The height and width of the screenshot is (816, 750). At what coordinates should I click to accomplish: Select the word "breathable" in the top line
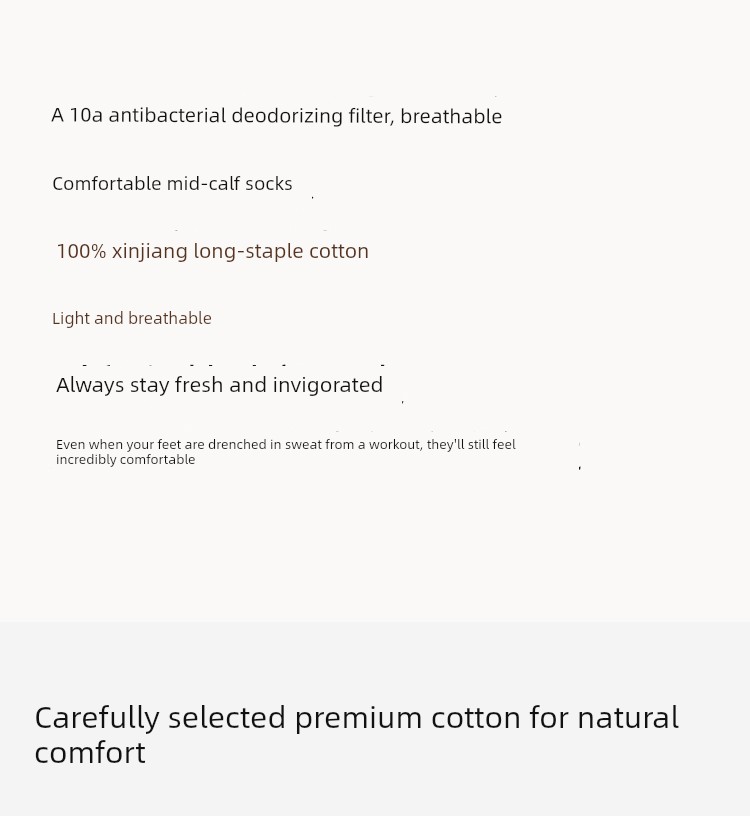[x=451, y=116]
